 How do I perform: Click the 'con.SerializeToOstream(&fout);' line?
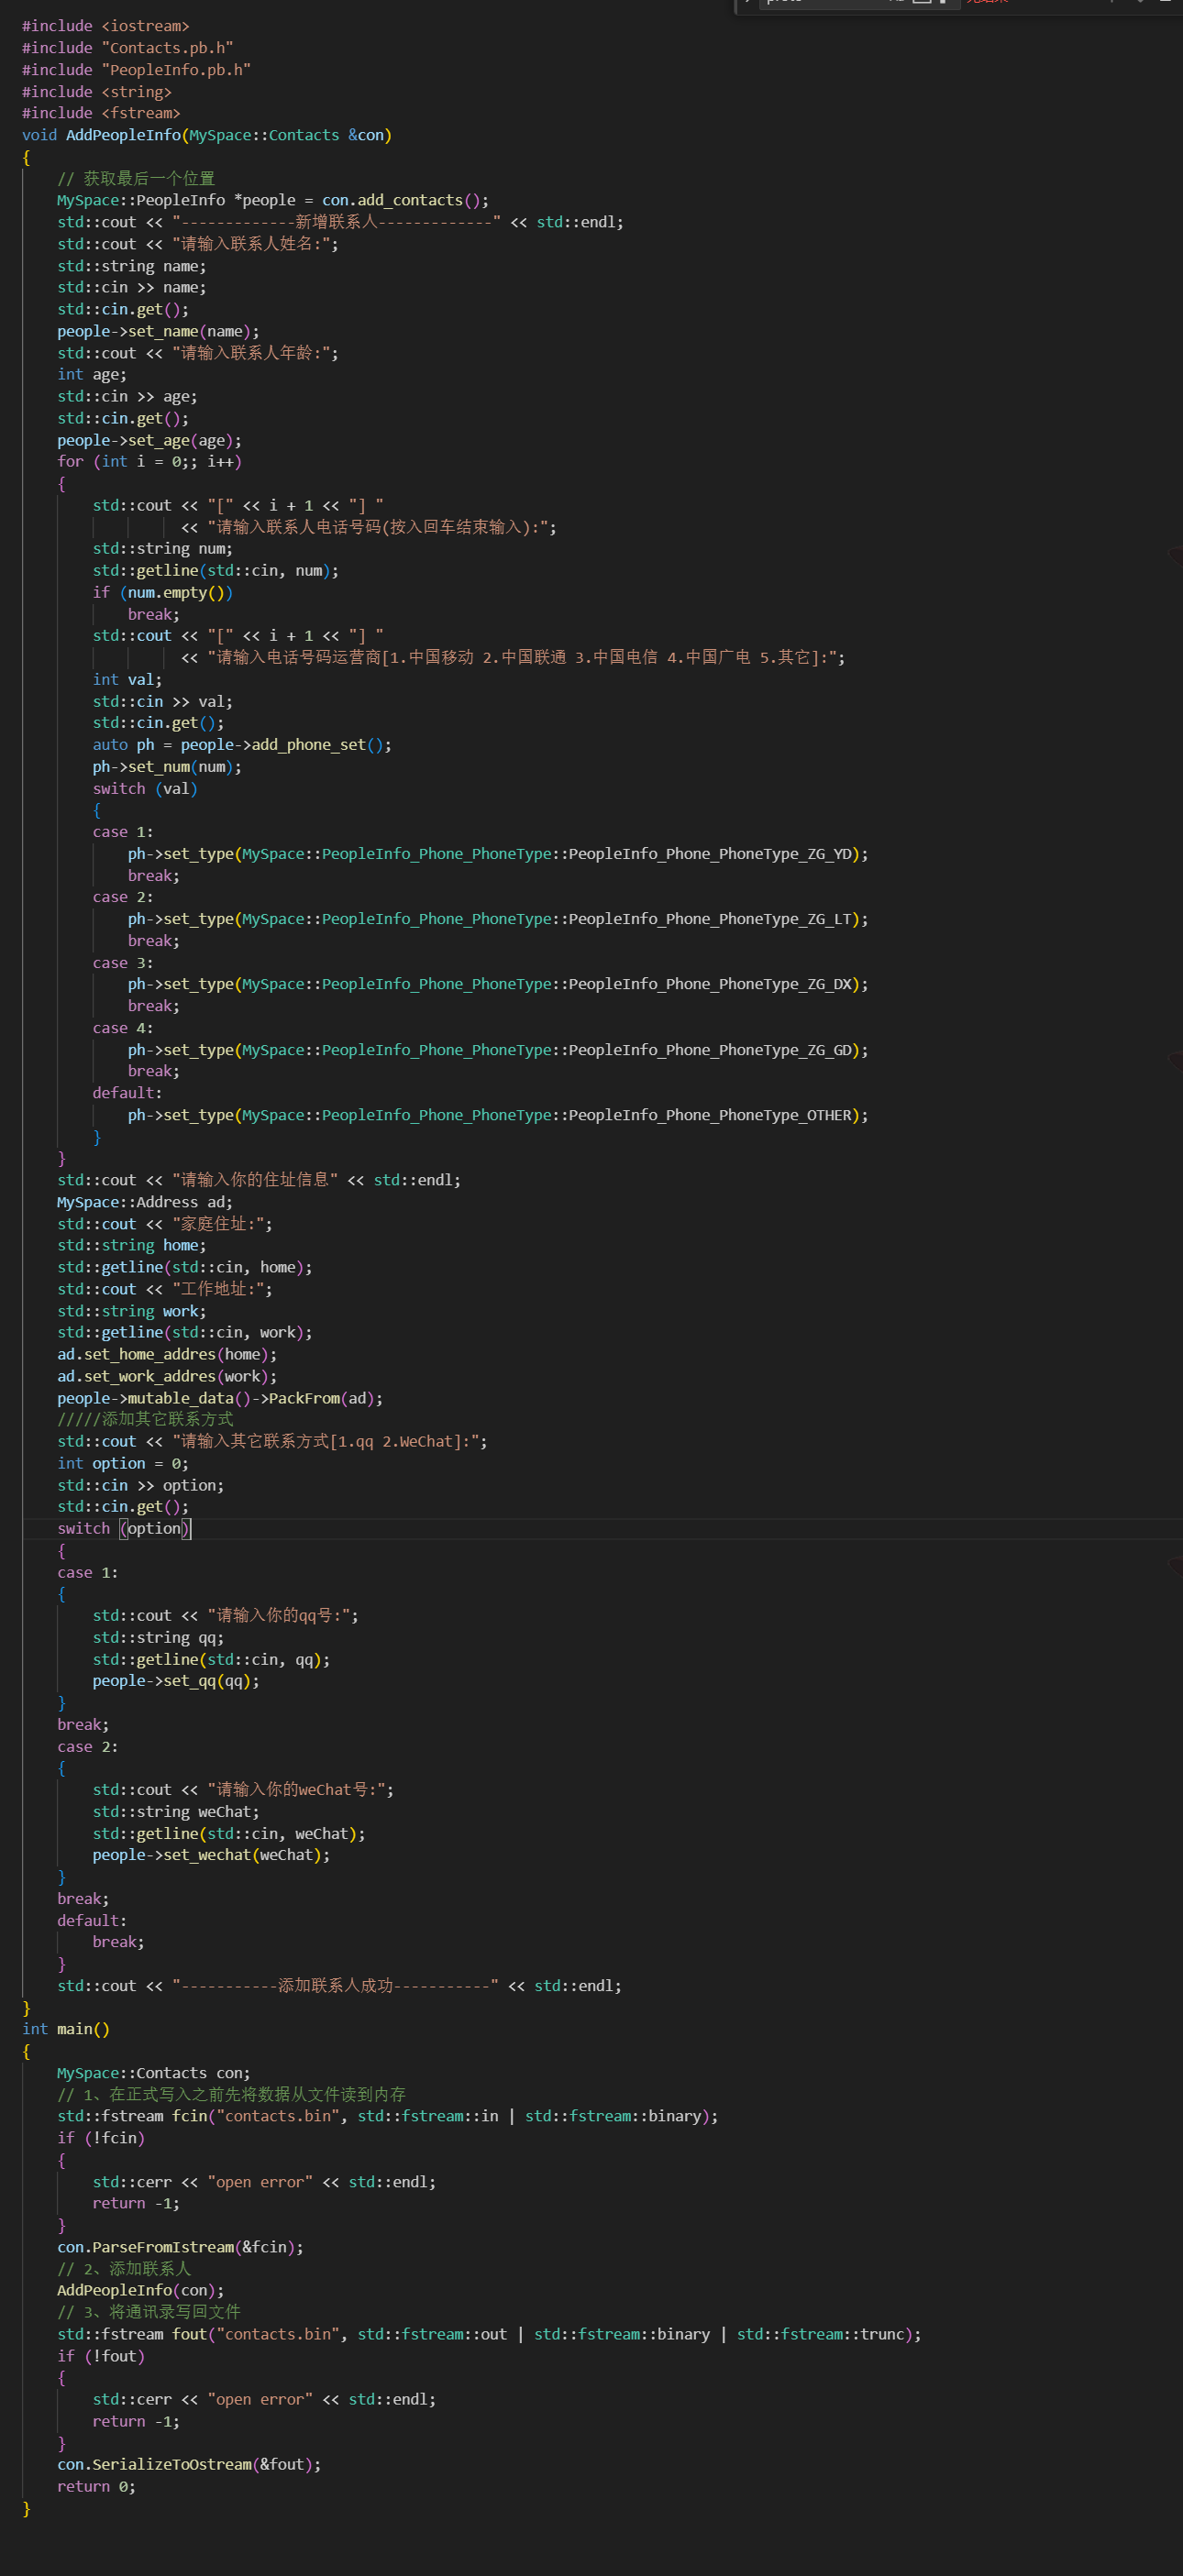(189, 2464)
